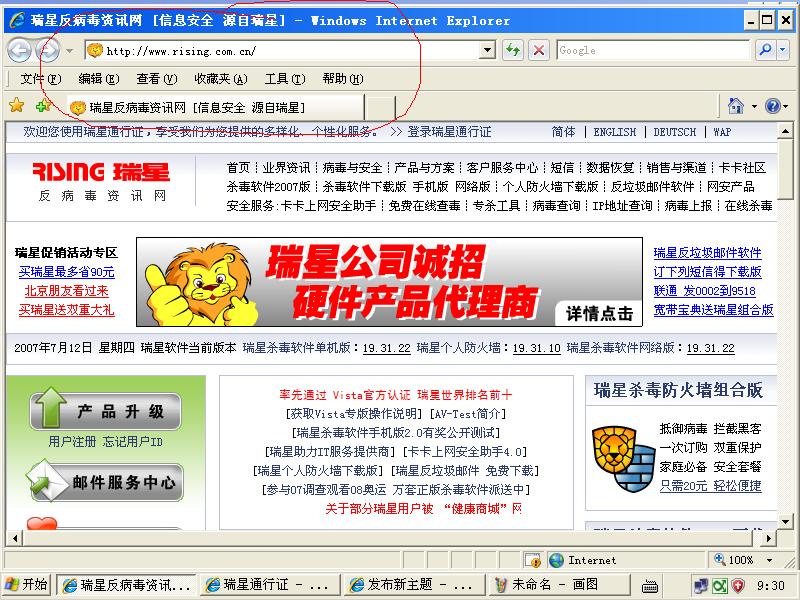Click the 忘记用户ID link
The width and height of the screenshot is (800, 600).
(x=133, y=442)
